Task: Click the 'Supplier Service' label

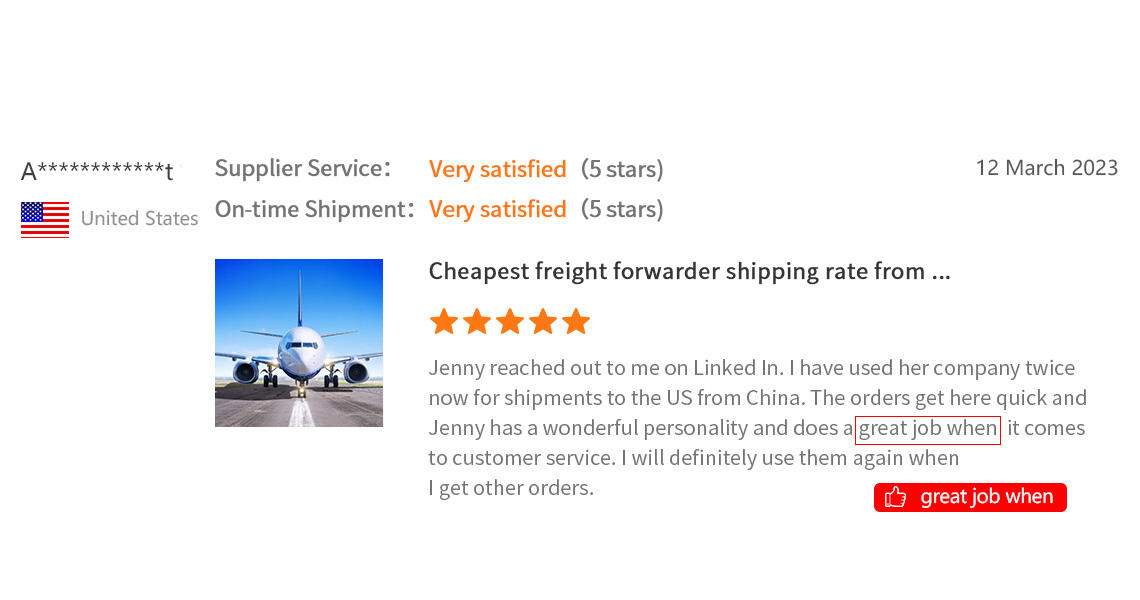Action: pyautogui.click(x=302, y=169)
